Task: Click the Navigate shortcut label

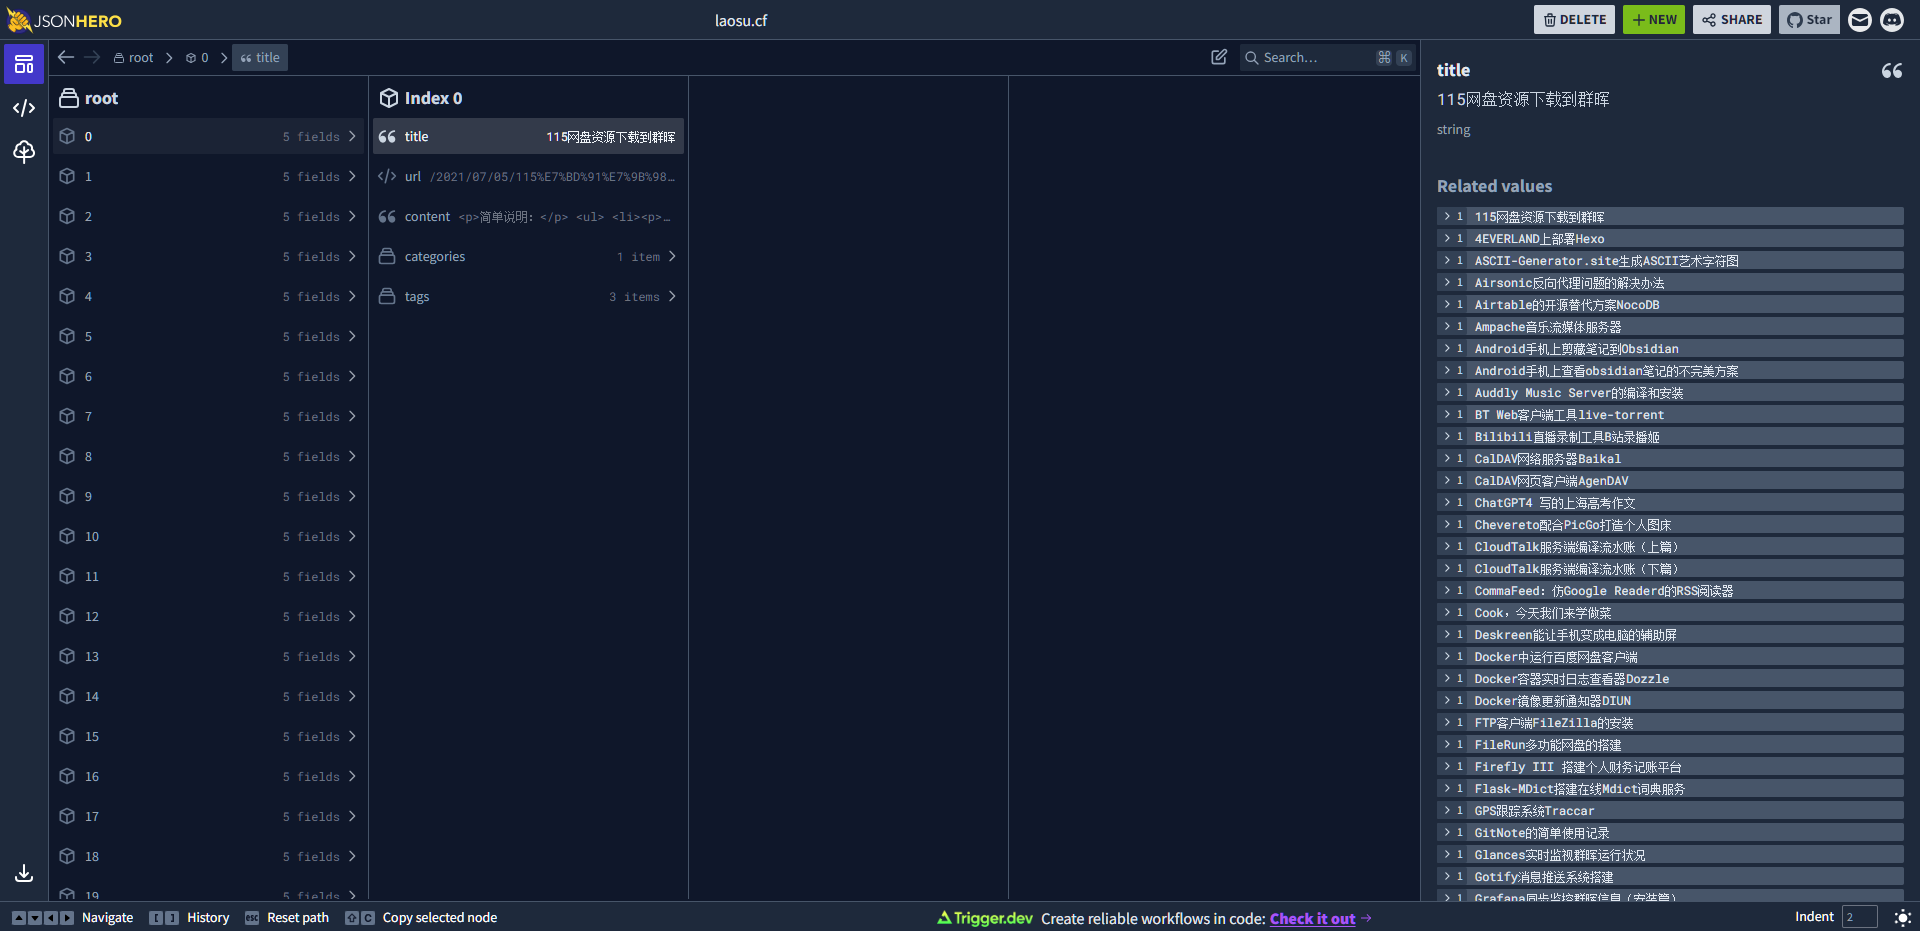Action: 107,917
